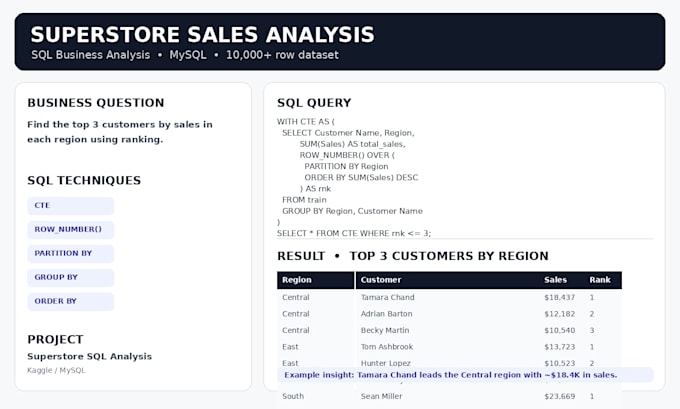
Task: Select the Adrian Barton row
Action: click(449, 314)
